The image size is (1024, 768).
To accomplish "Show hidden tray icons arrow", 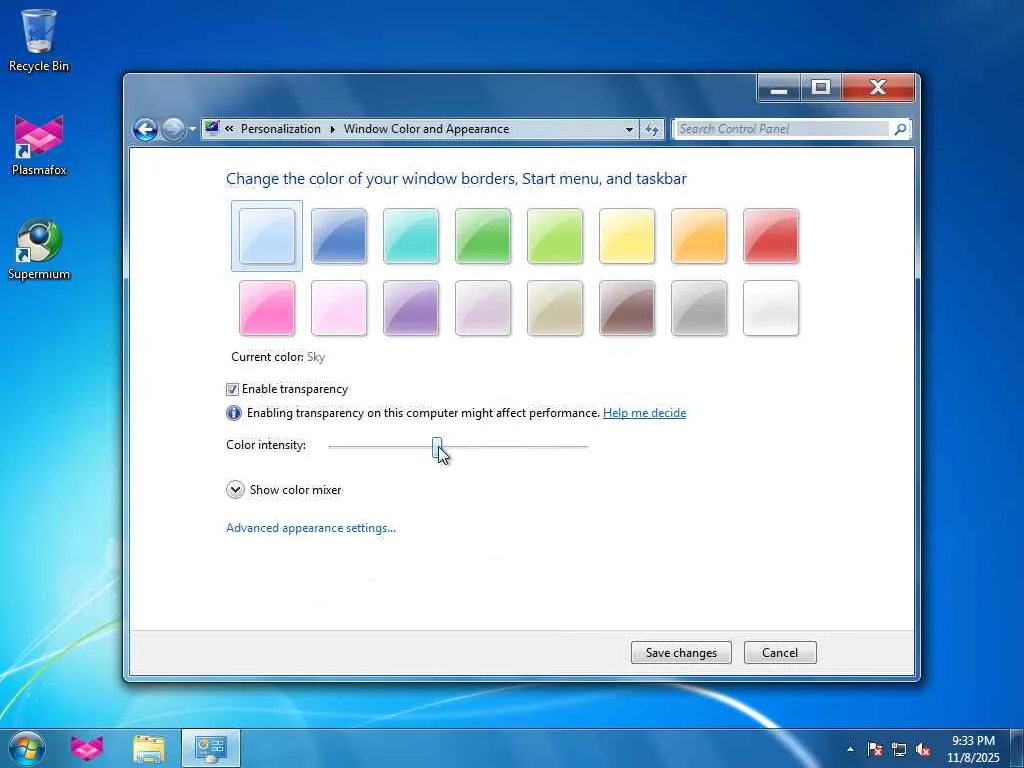I will click(x=850, y=749).
